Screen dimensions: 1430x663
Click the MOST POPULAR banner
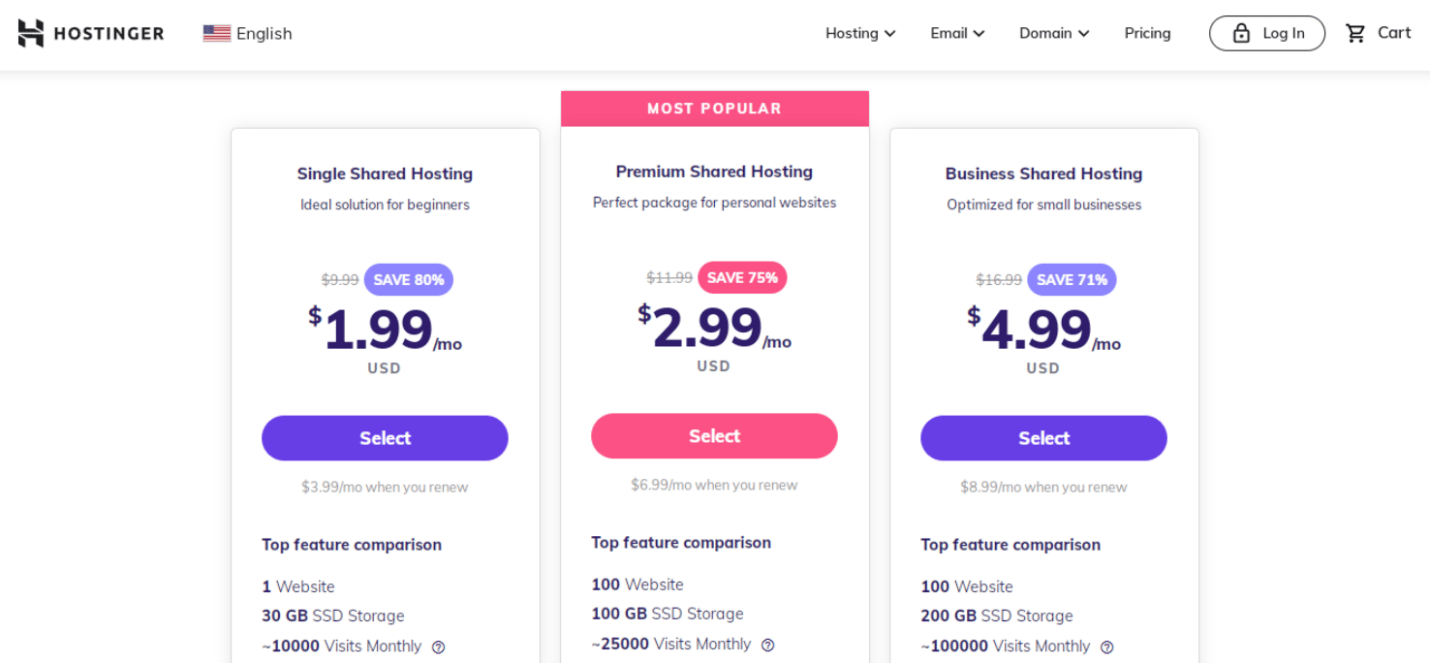point(714,108)
